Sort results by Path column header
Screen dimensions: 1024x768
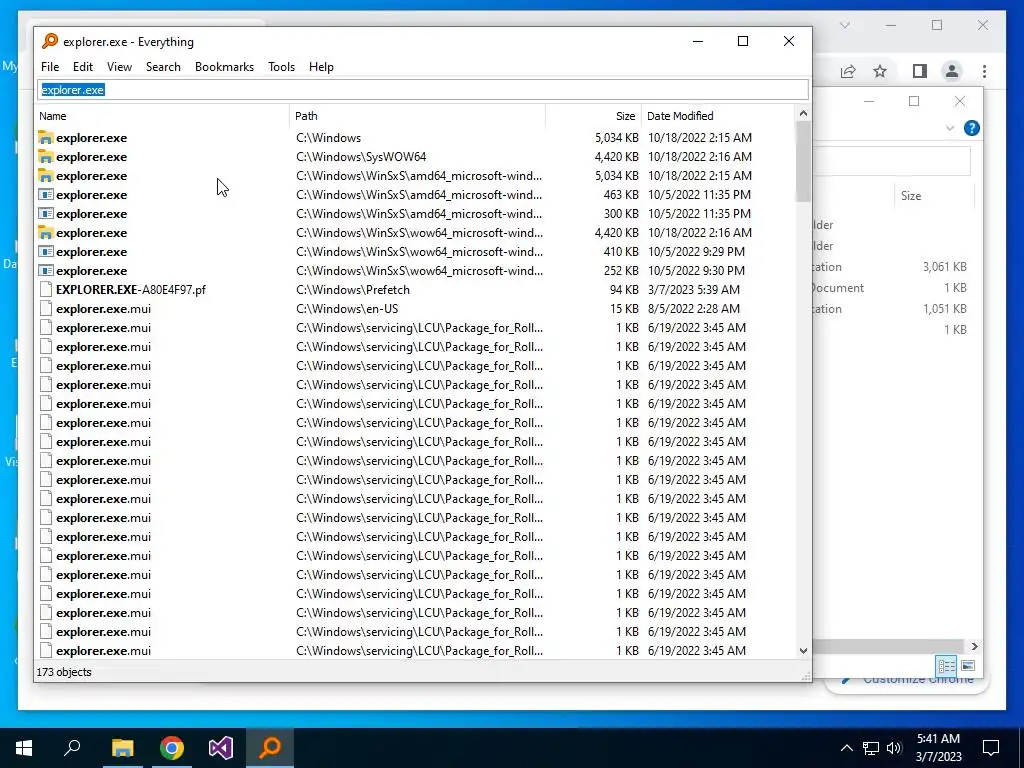417,116
